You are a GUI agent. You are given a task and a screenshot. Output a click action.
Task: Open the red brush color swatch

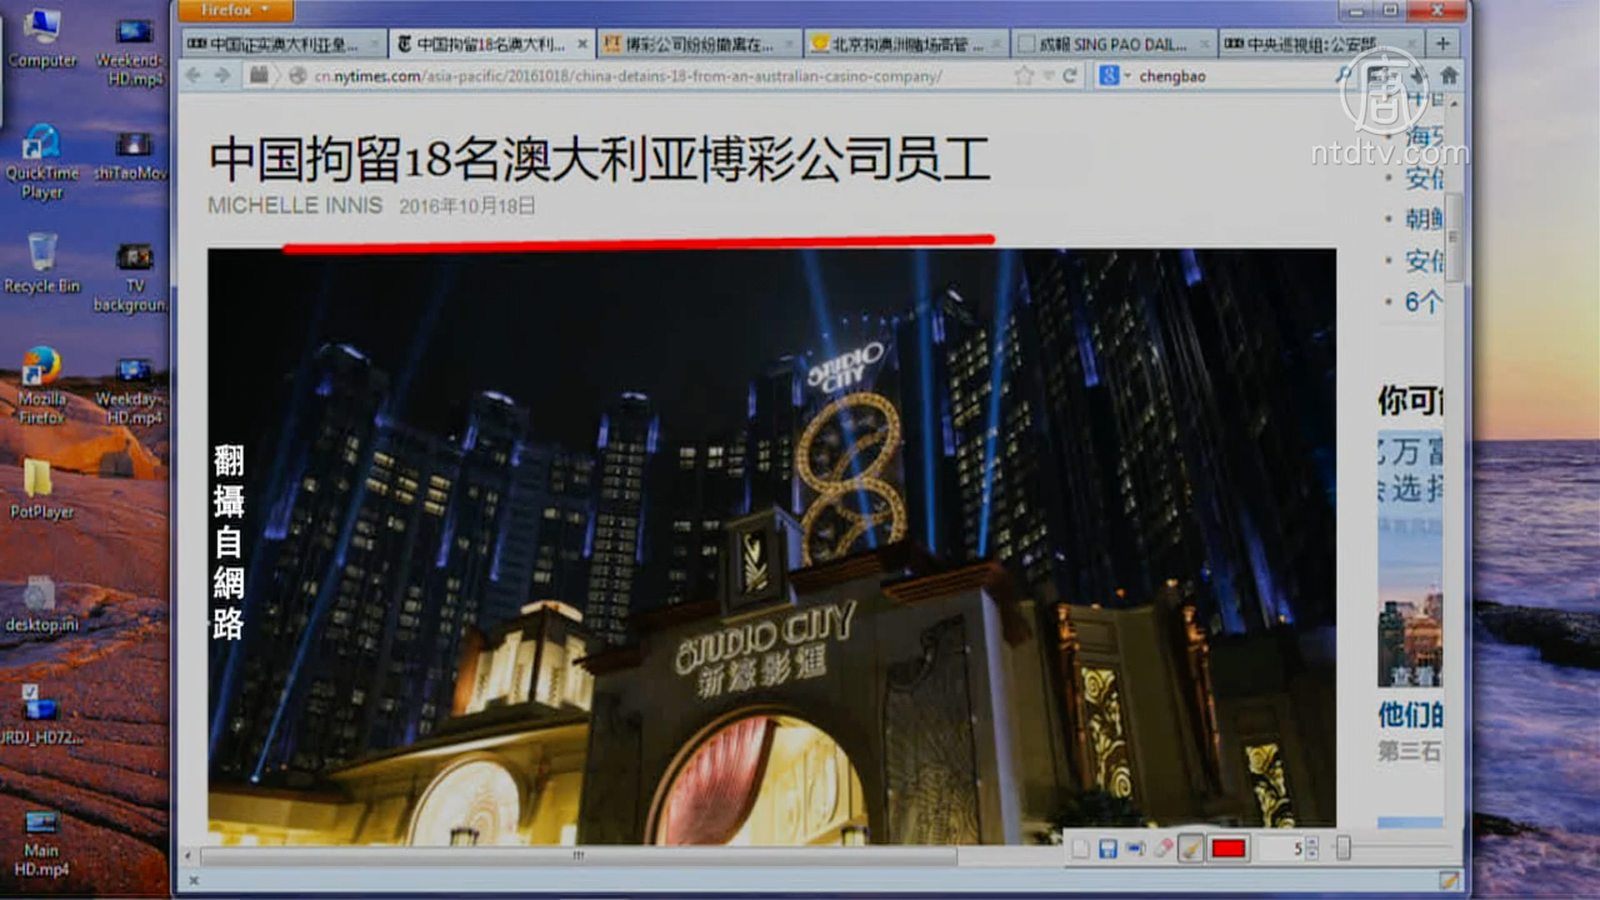[1228, 849]
